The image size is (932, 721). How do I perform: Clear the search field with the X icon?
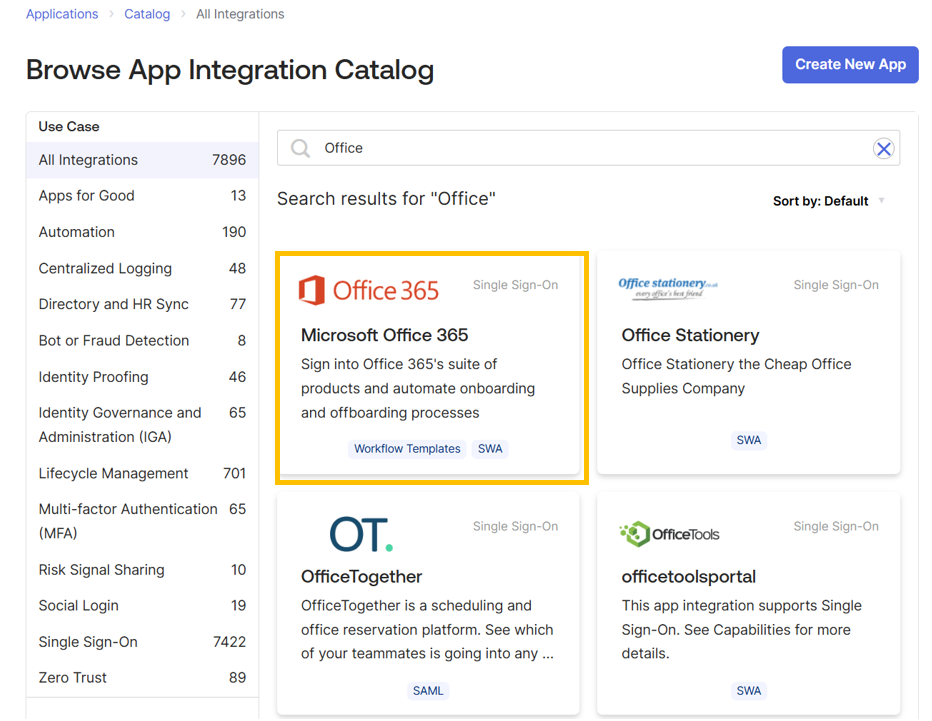tap(883, 149)
